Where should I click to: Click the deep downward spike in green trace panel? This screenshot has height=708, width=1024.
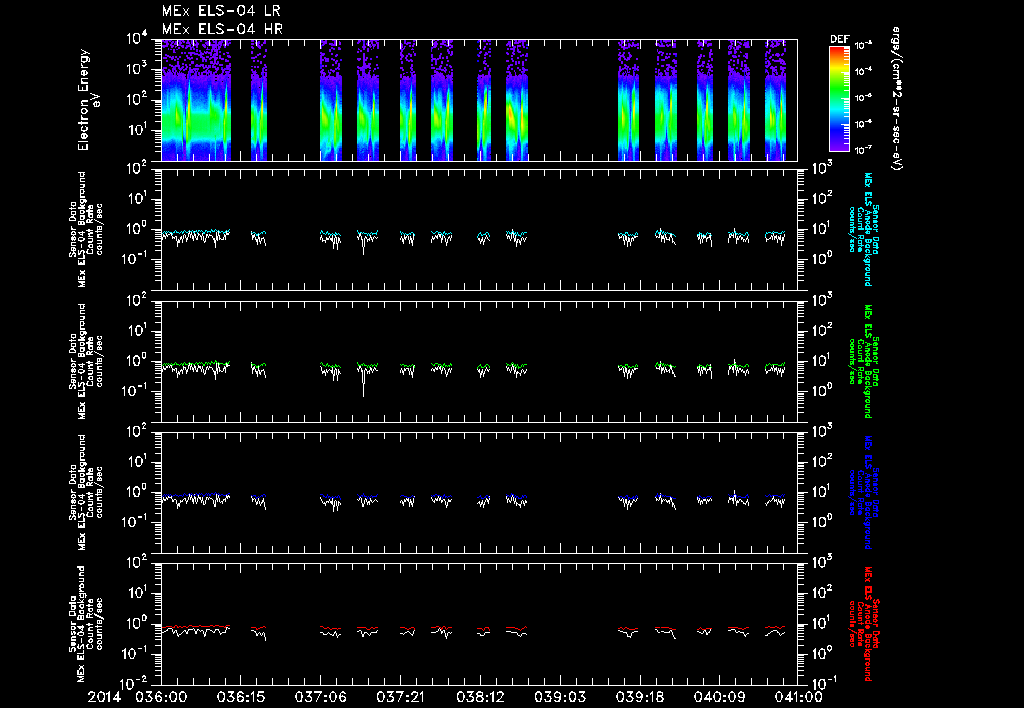pyautogui.click(x=364, y=382)
